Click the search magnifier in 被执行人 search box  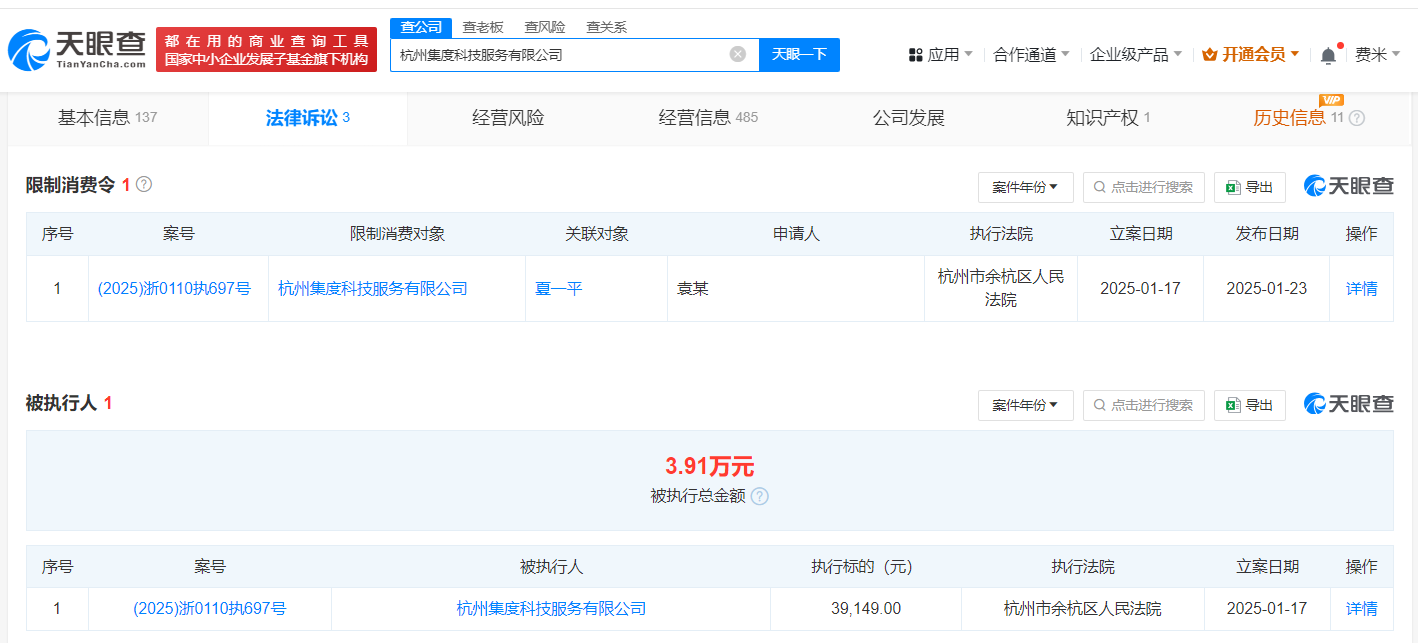pyautogui.click(x=1100, y=405)
